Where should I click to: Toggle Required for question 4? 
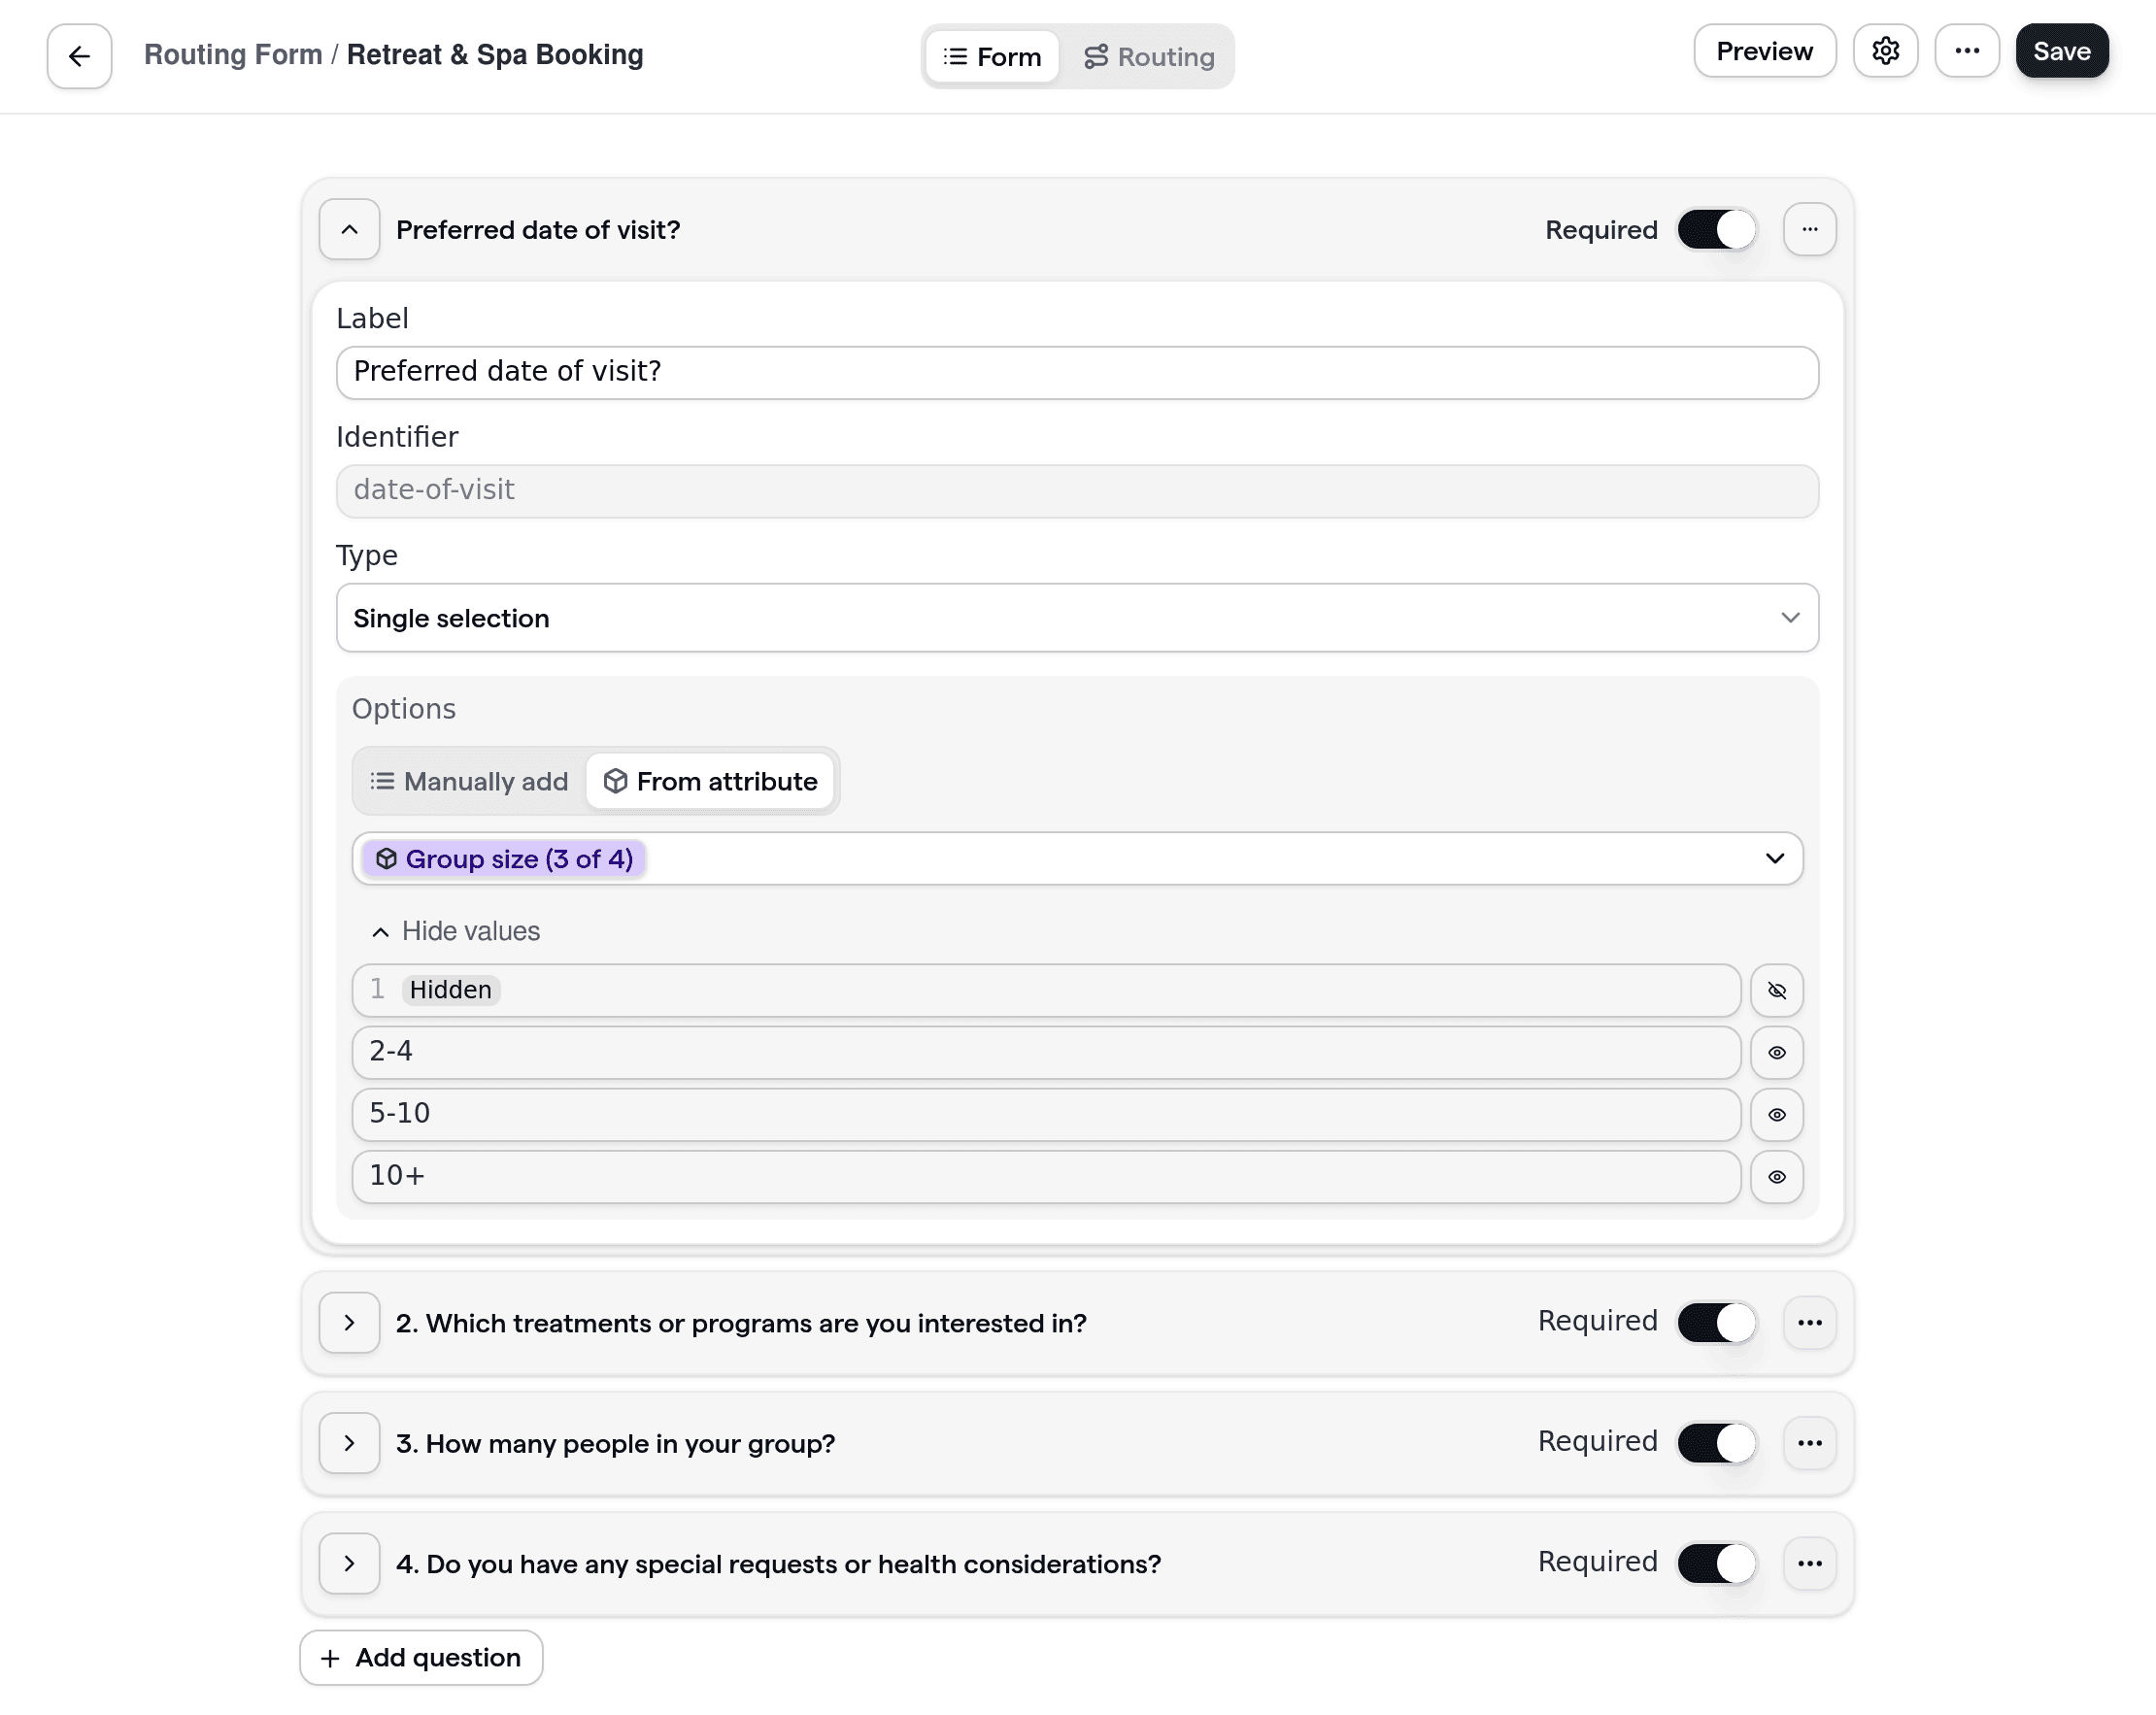click(x=1714, y=1563)
